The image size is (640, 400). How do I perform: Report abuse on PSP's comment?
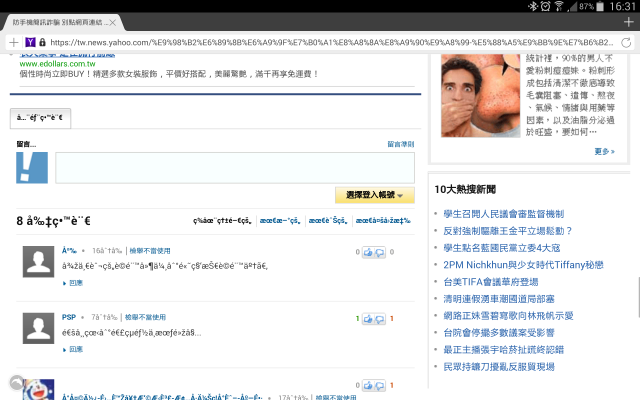point(145,317)
